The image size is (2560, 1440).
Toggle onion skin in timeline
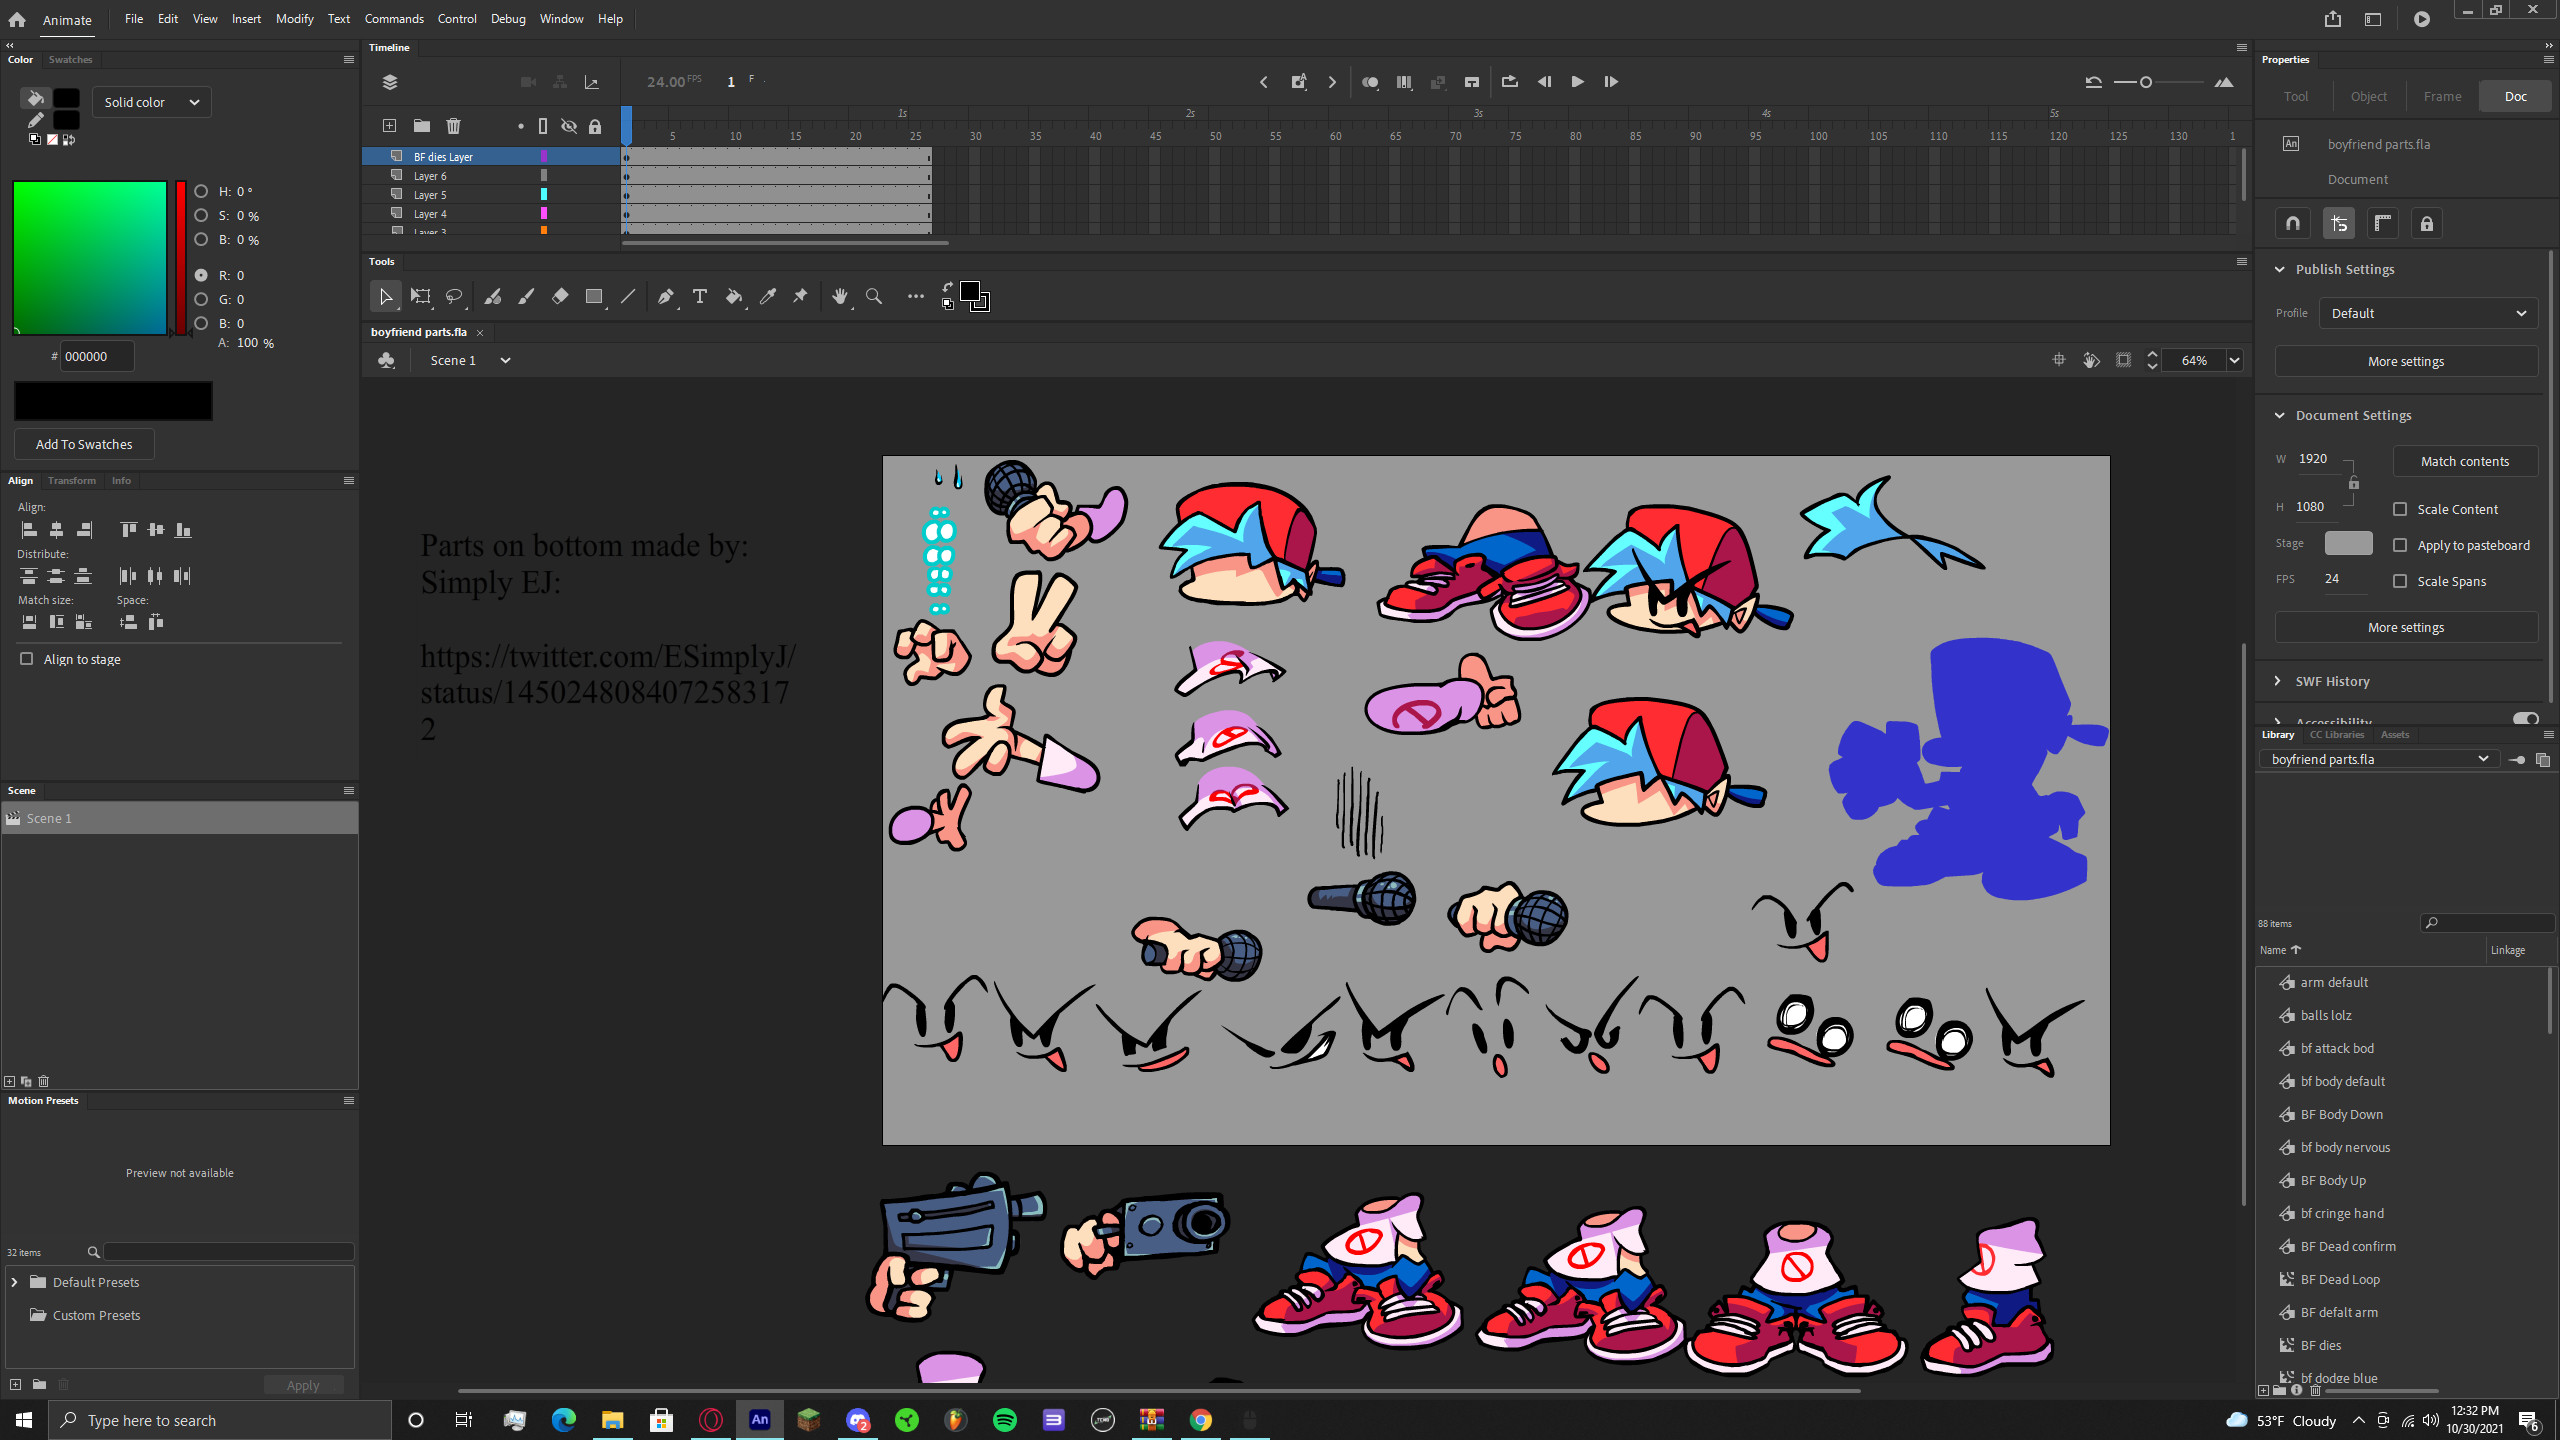(1370, 82)
